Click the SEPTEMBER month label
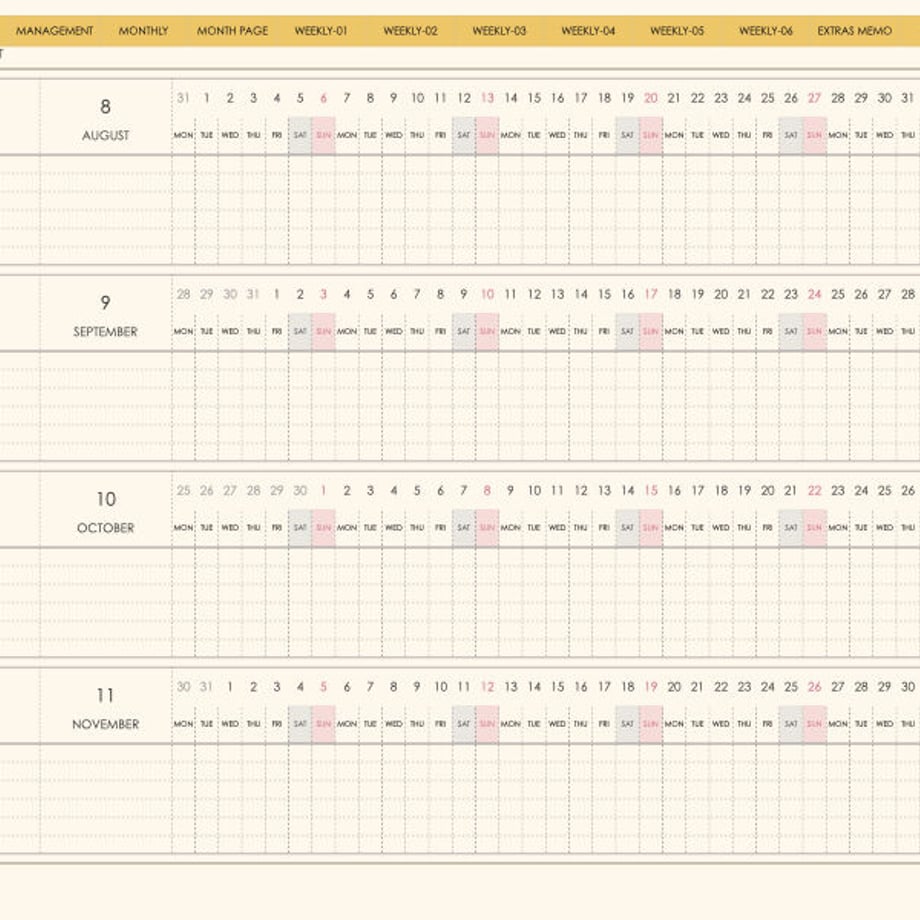Viewport: 920px width, 920px height. (x=106, y=332)
